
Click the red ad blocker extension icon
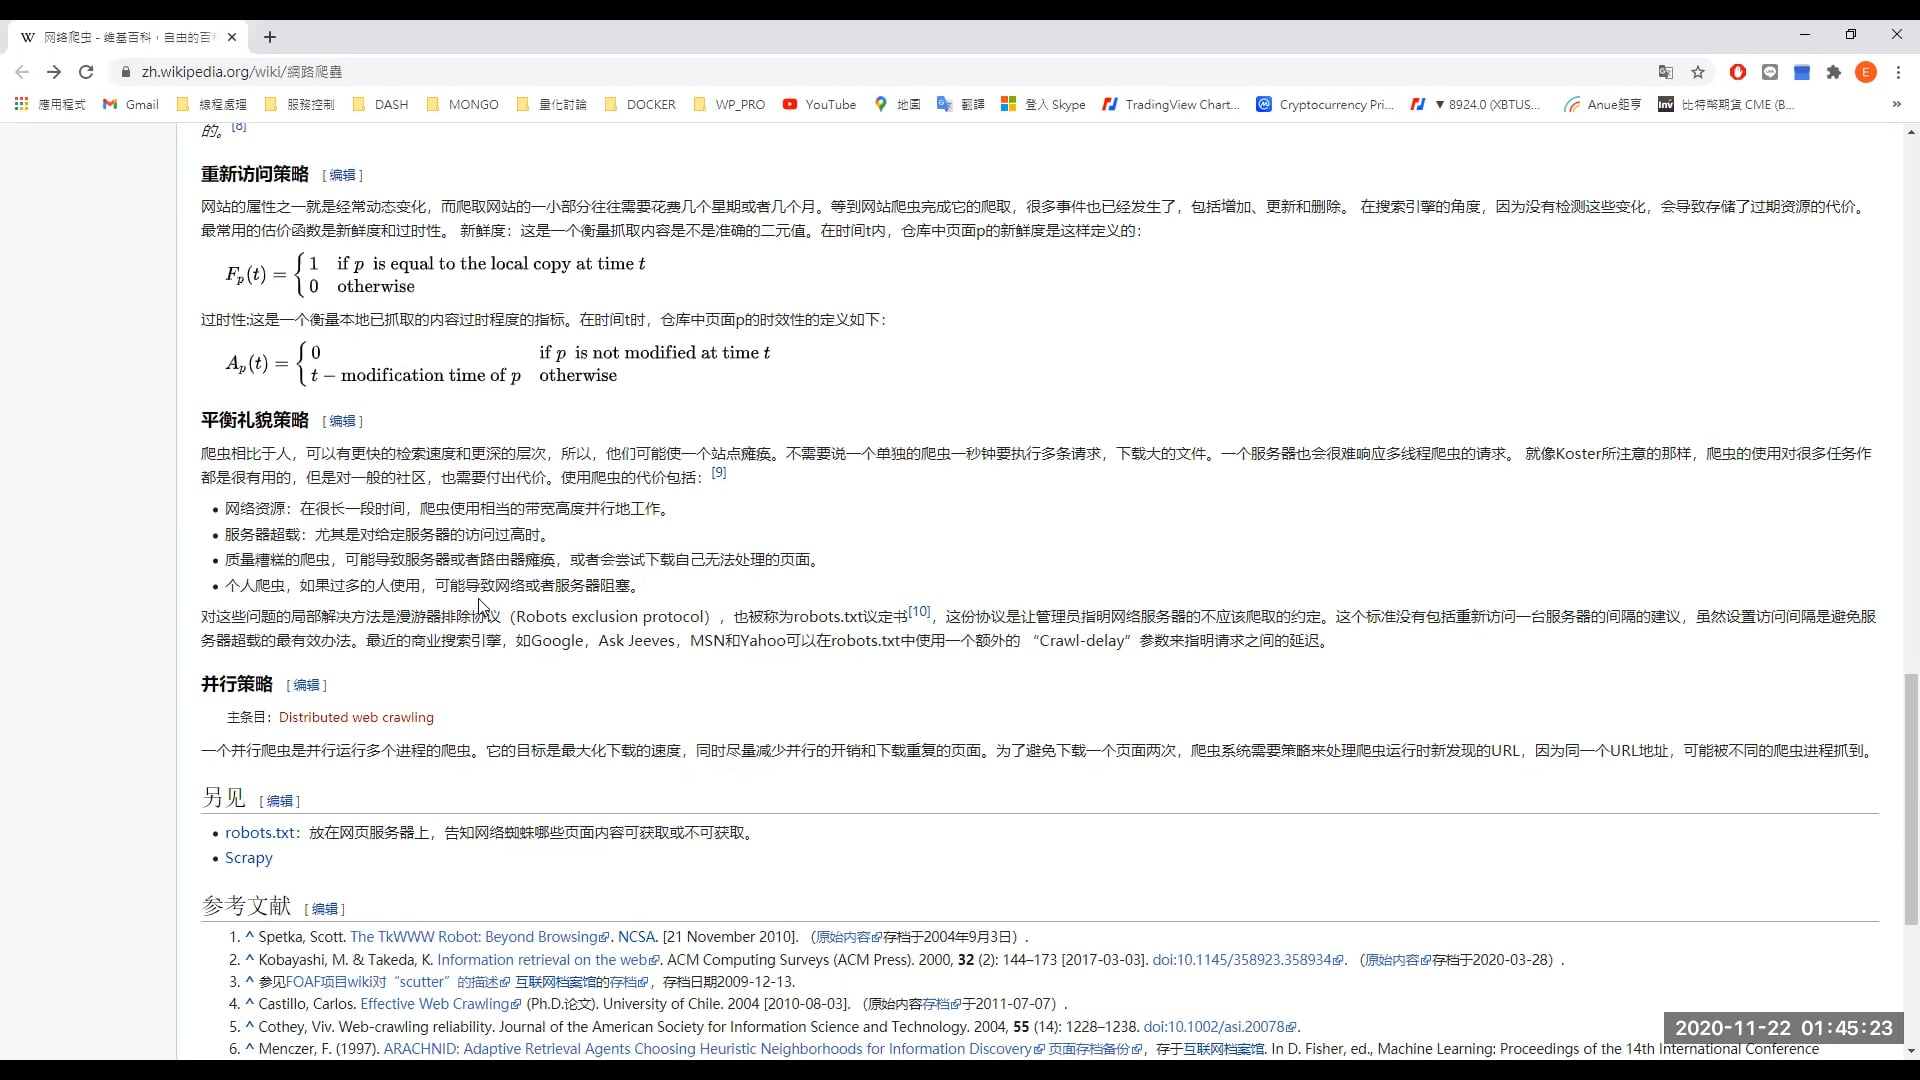(x=1739, y=72)
